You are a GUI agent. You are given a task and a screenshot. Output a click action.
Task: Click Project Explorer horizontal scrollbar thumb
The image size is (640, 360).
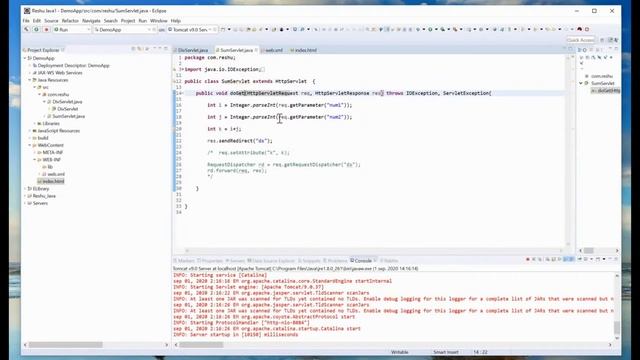65,345
